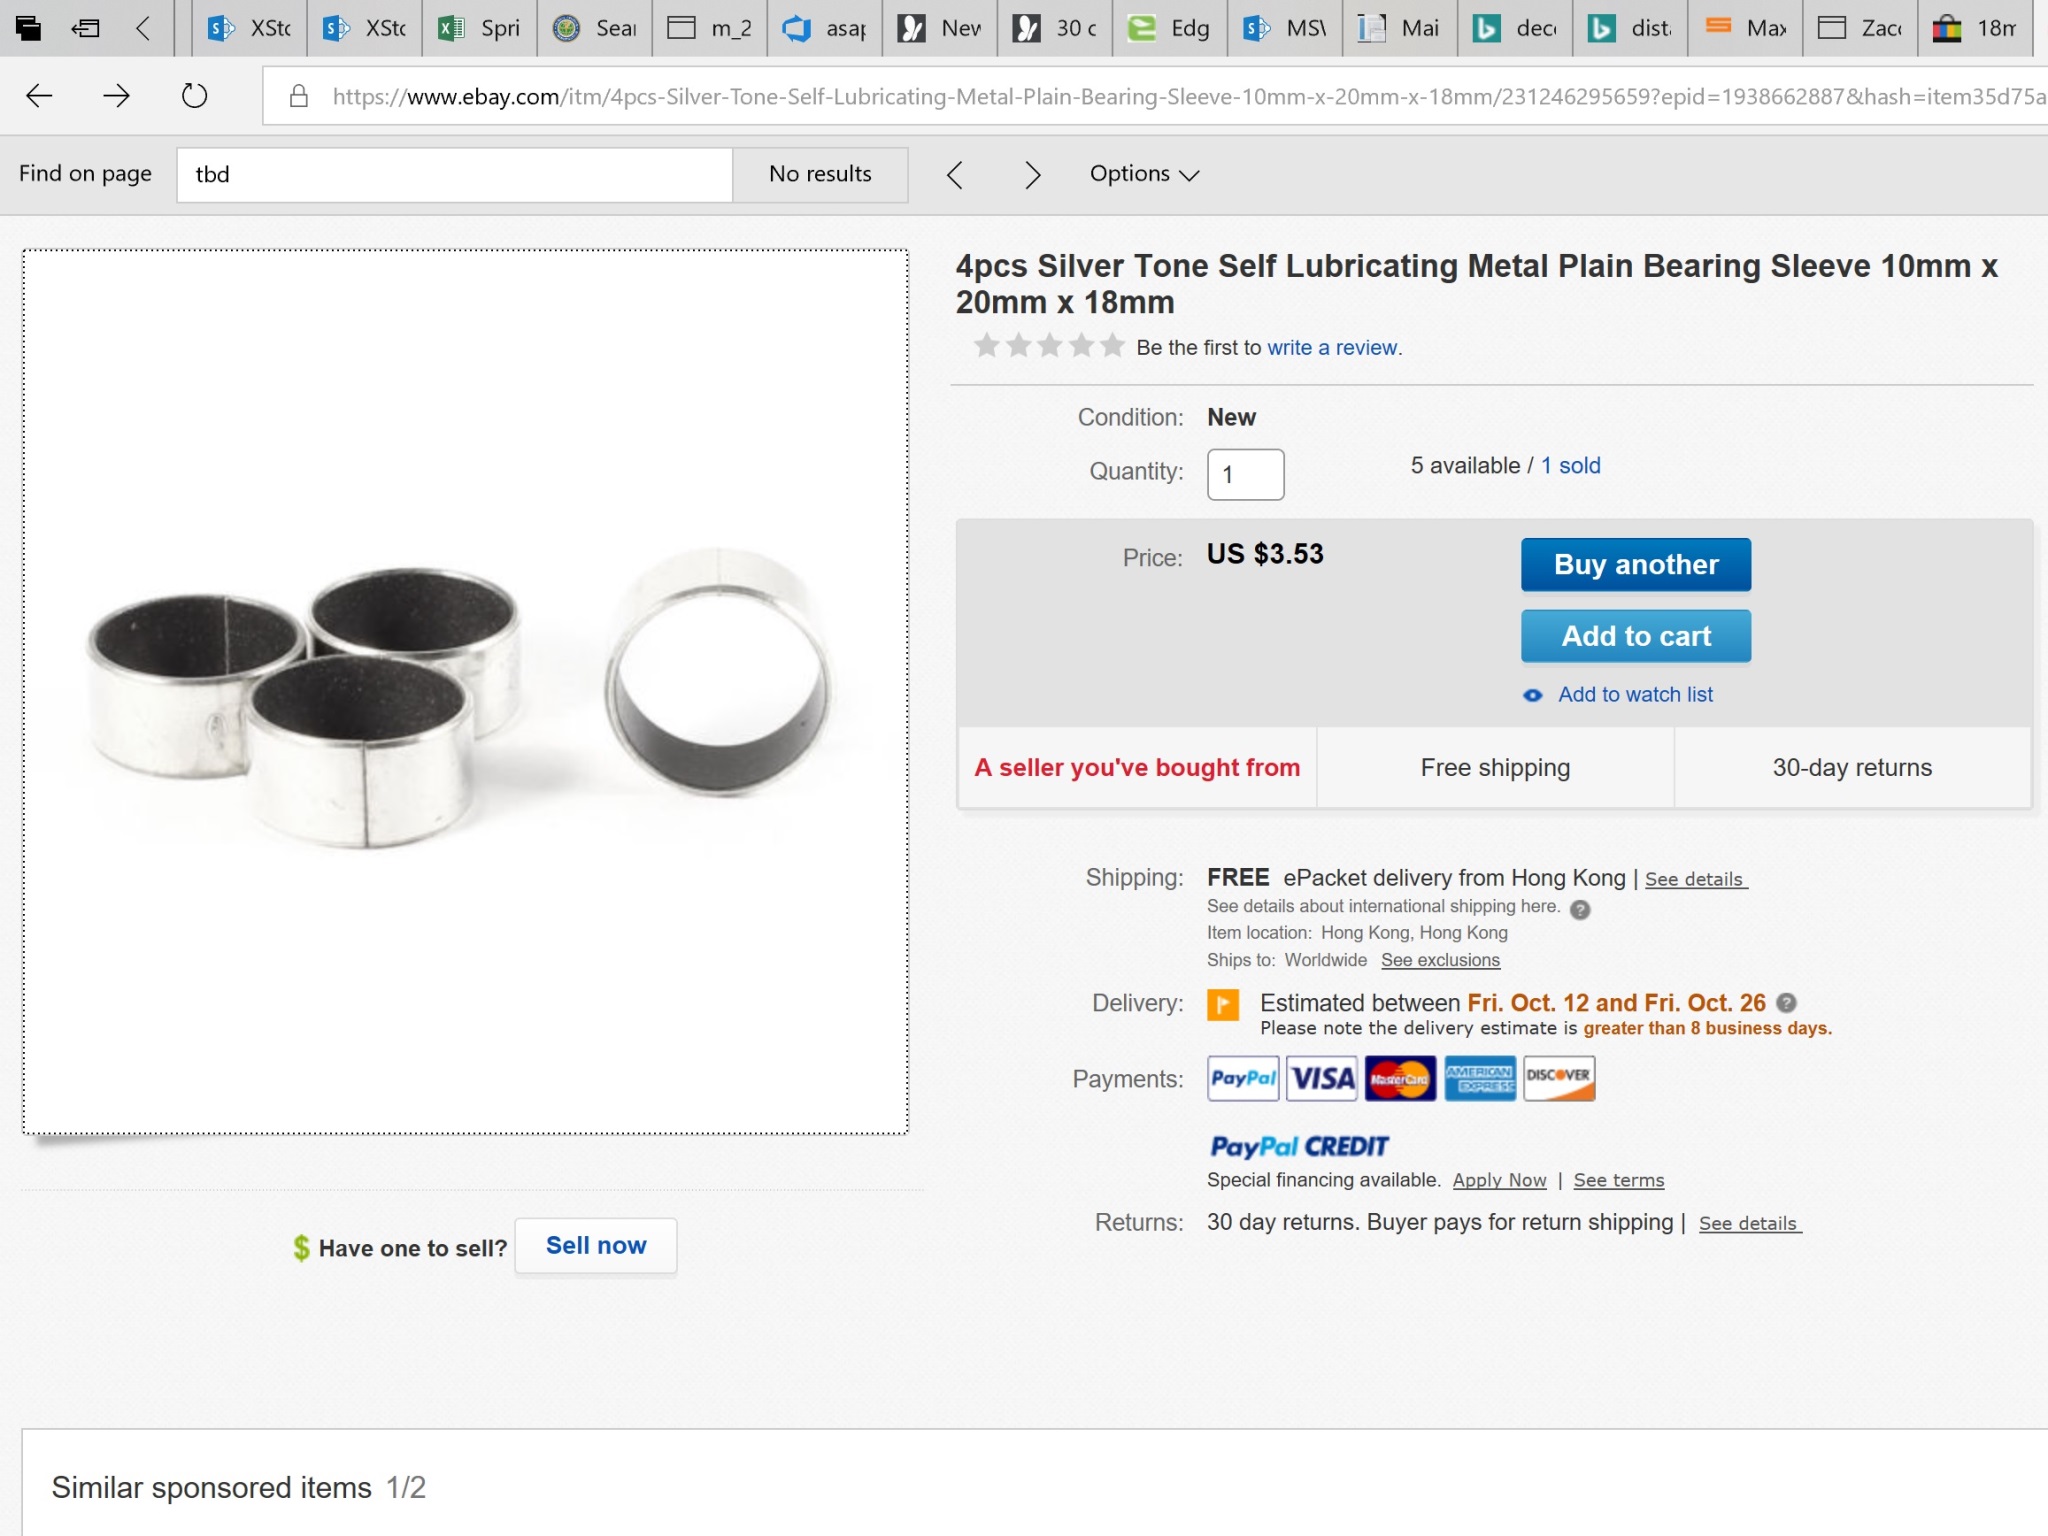Click the set tabs aside icon

86,28
